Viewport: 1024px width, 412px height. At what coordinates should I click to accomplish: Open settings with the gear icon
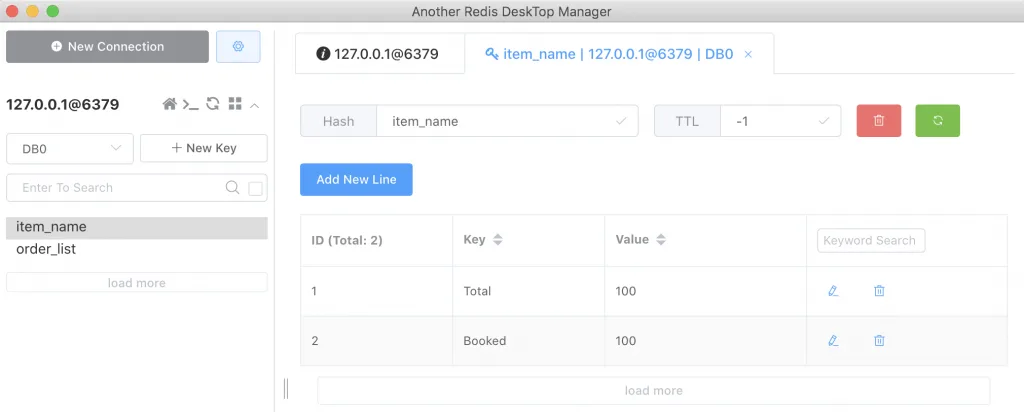pos(238,46)
